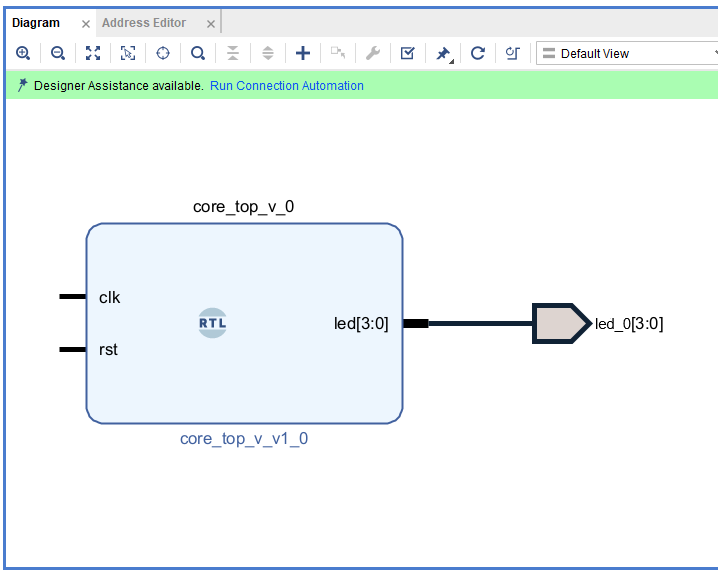Click the Zoom In magnifier icon
The image size is (718, 573).
pyautogui.click(x=23, y=53)
